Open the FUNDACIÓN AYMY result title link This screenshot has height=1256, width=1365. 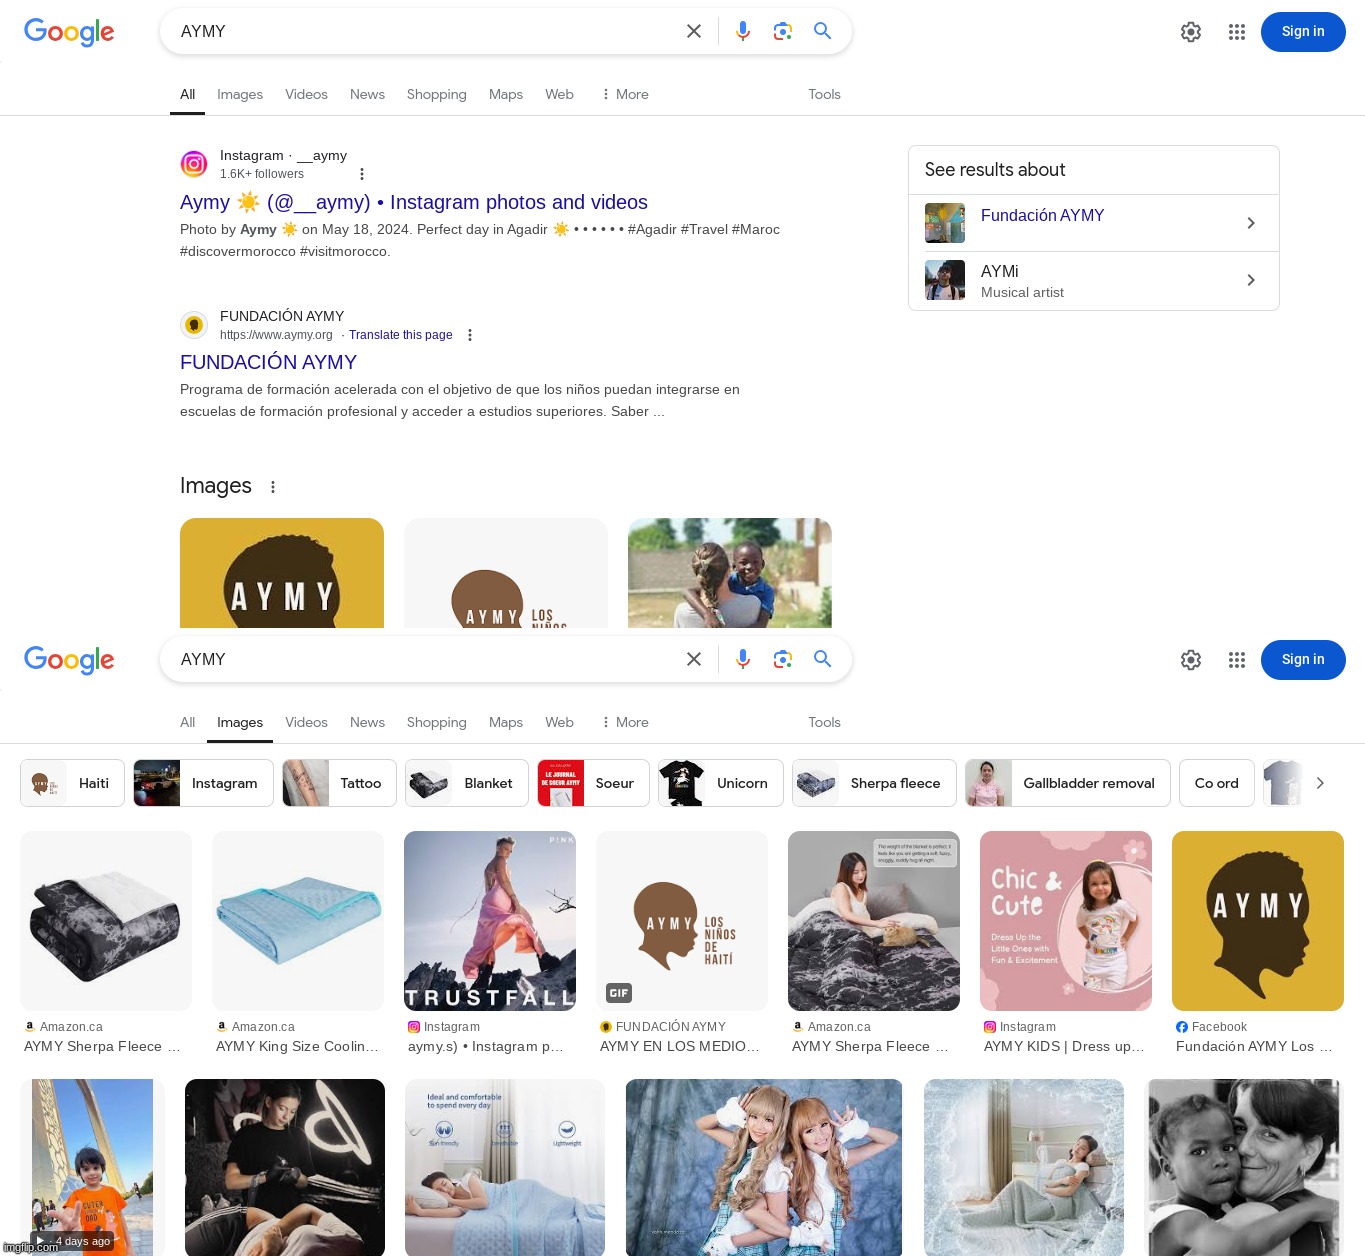pos(268,362)
